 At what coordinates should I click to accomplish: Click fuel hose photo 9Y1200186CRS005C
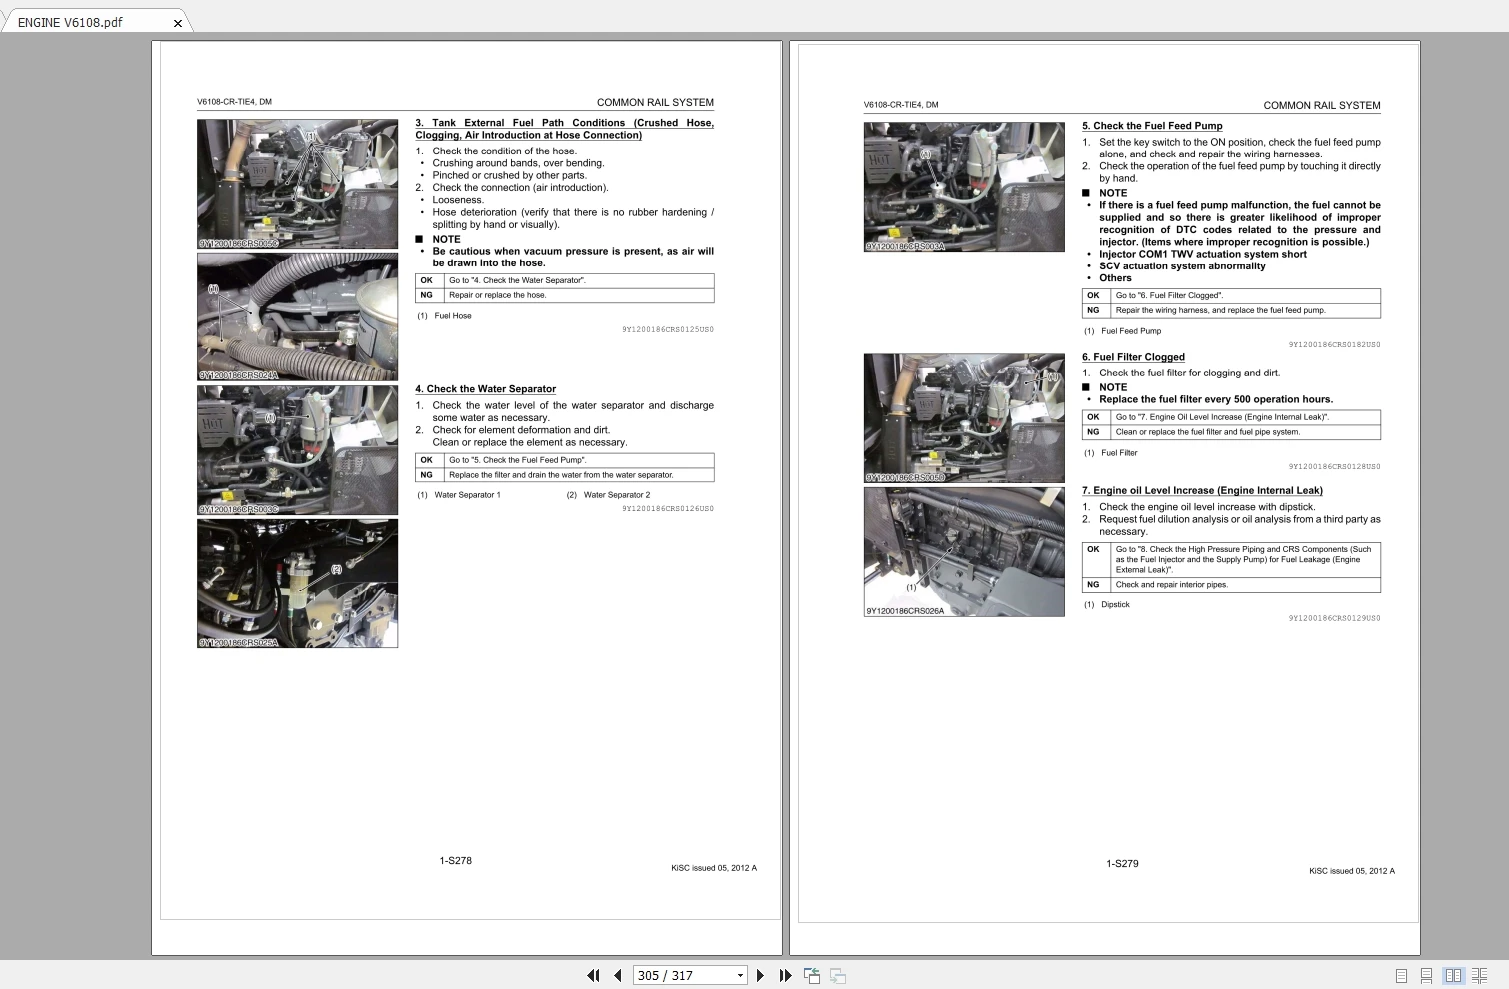297,184
